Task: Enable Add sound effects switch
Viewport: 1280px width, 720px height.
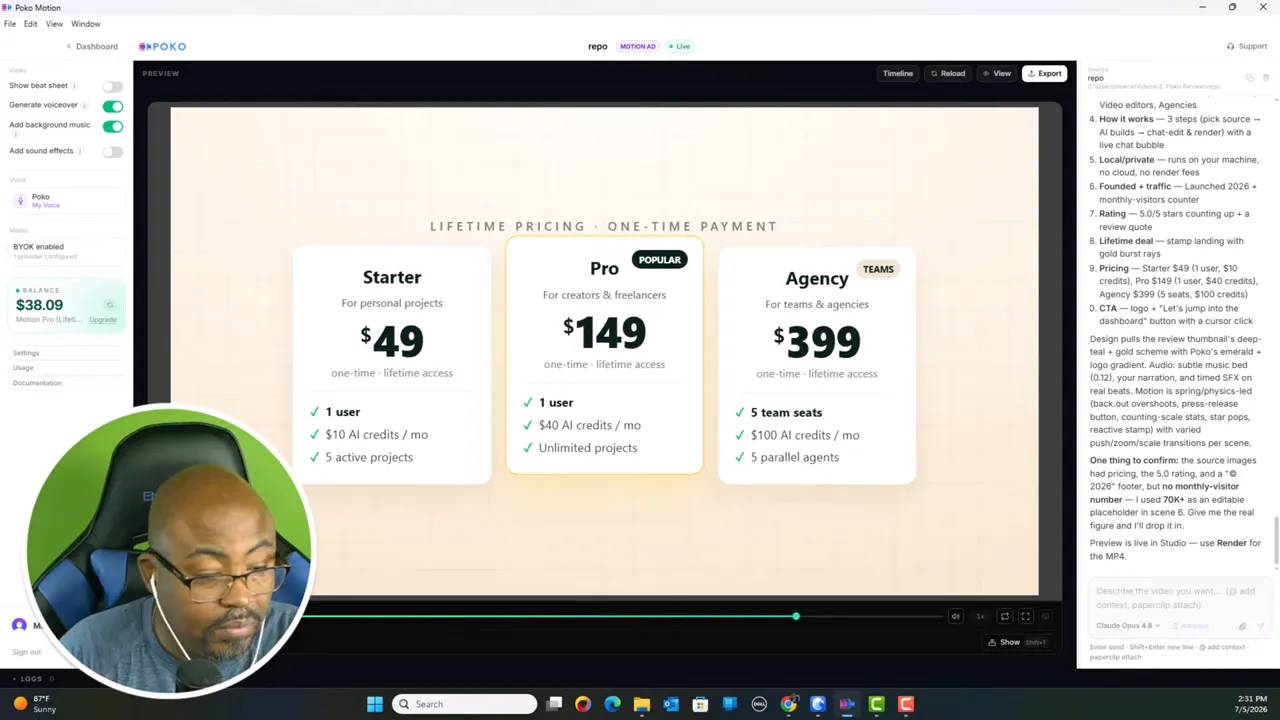Action: pyautogui.click(x=113, y=152)
